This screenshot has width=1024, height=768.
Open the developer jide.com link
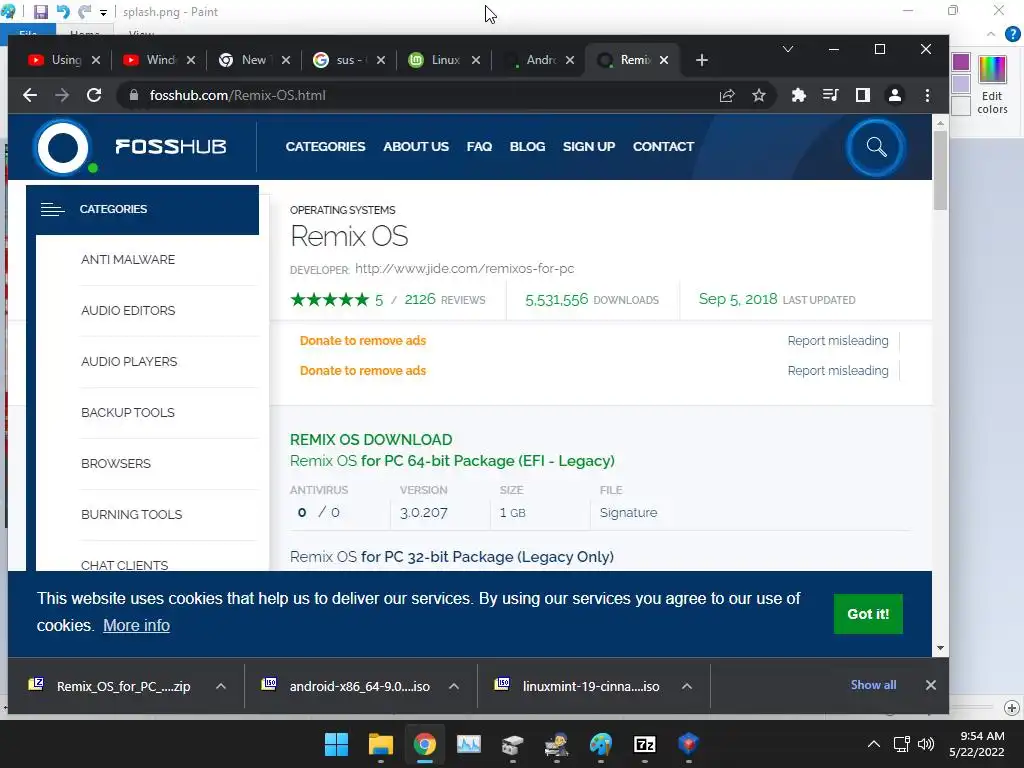(x=464, y=268)
